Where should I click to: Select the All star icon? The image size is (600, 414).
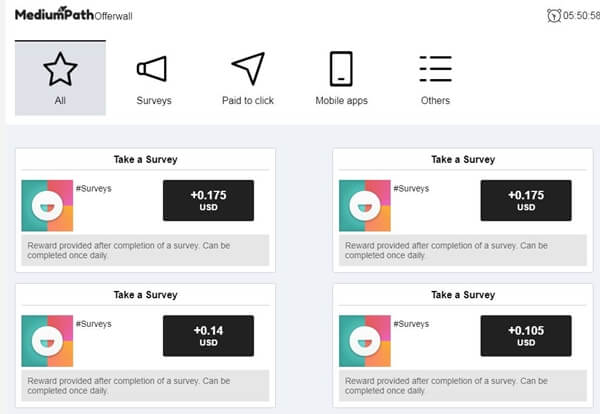[60, 69]
